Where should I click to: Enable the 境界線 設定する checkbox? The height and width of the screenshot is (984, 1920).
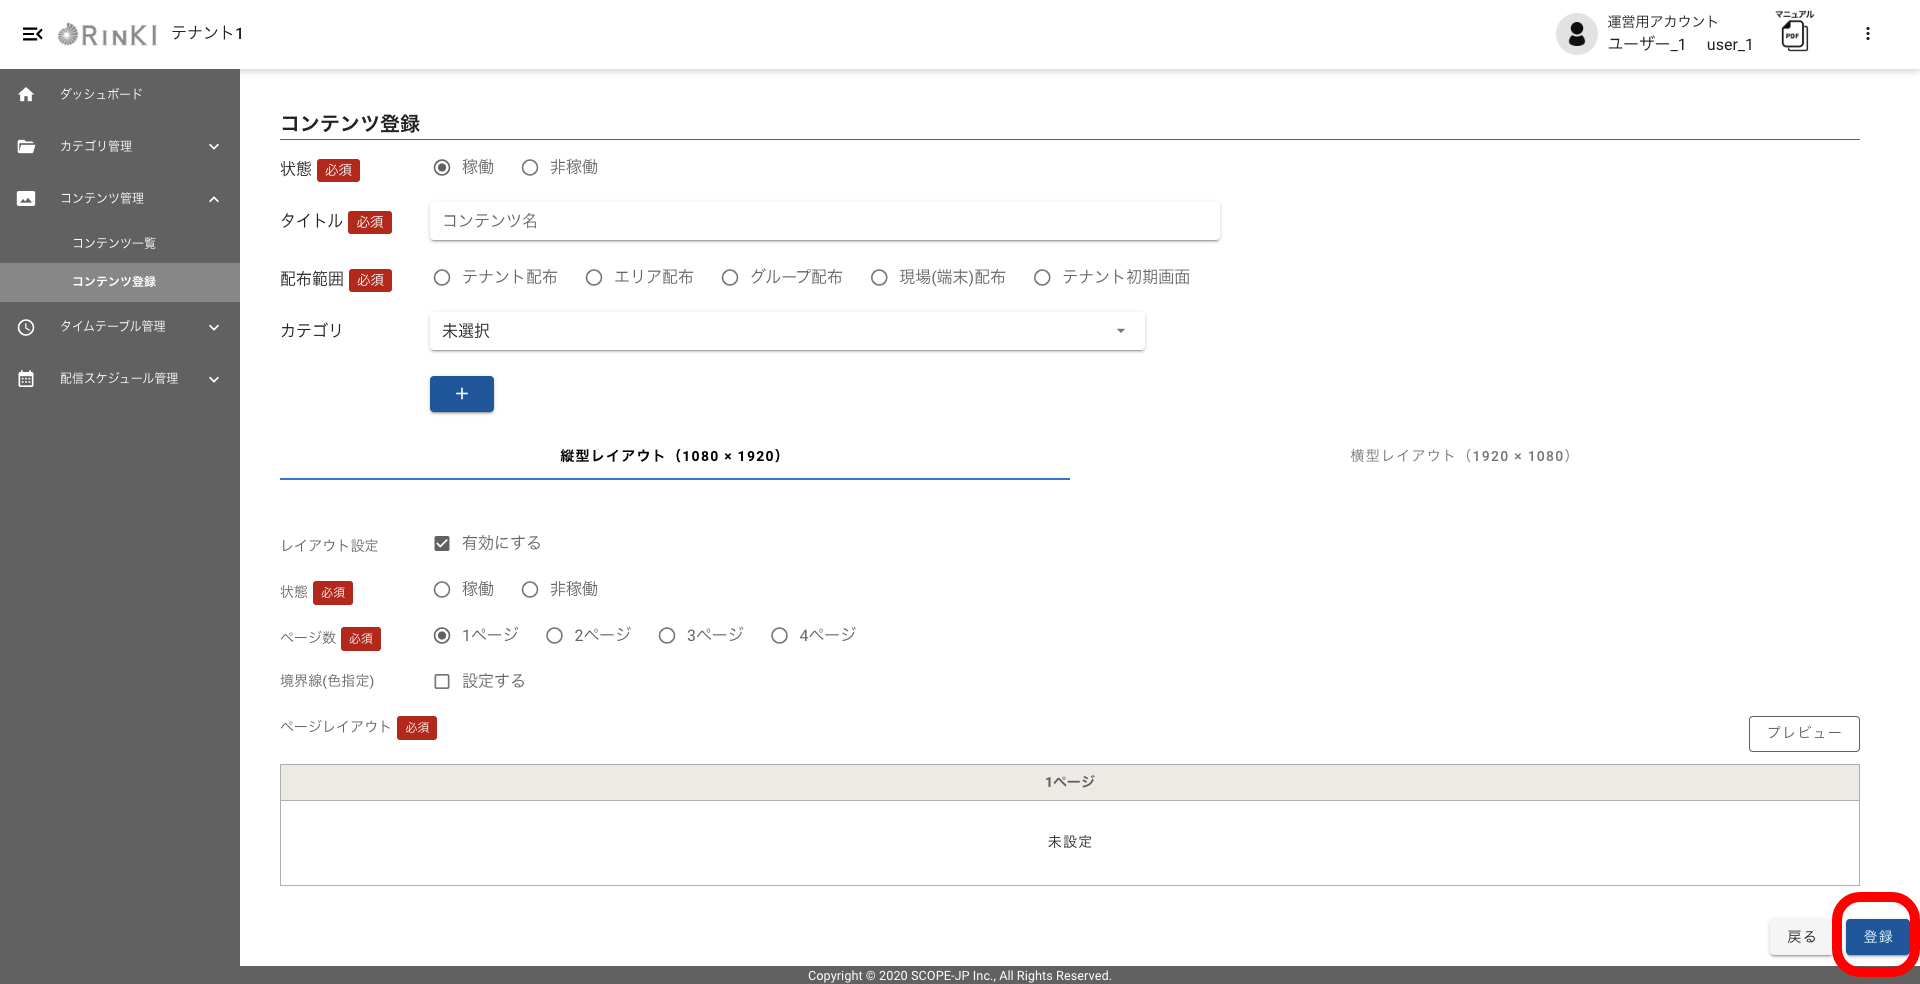tap(442, 681)
